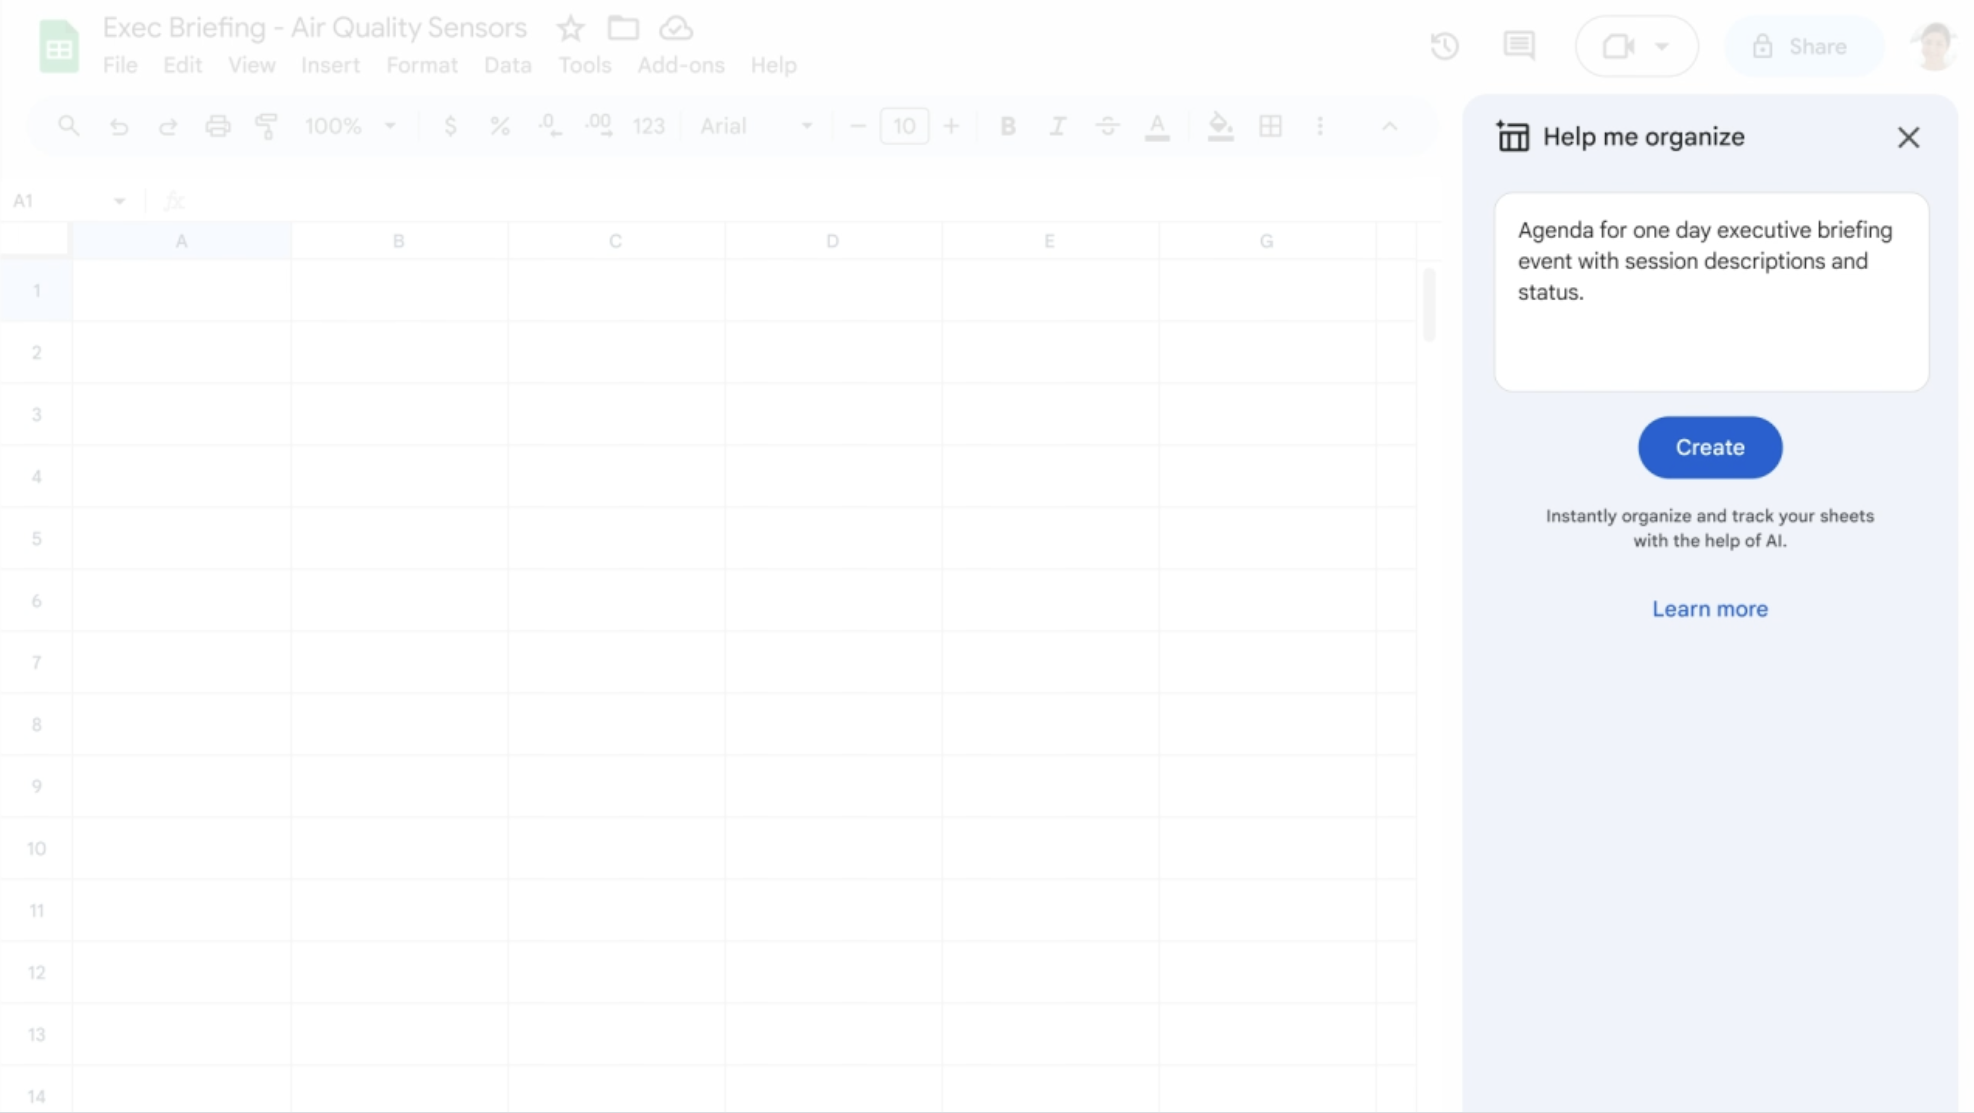Expand the zoom level 100% dropdown
This screenshot has height=1113, width=1974.
coord(390,125)
